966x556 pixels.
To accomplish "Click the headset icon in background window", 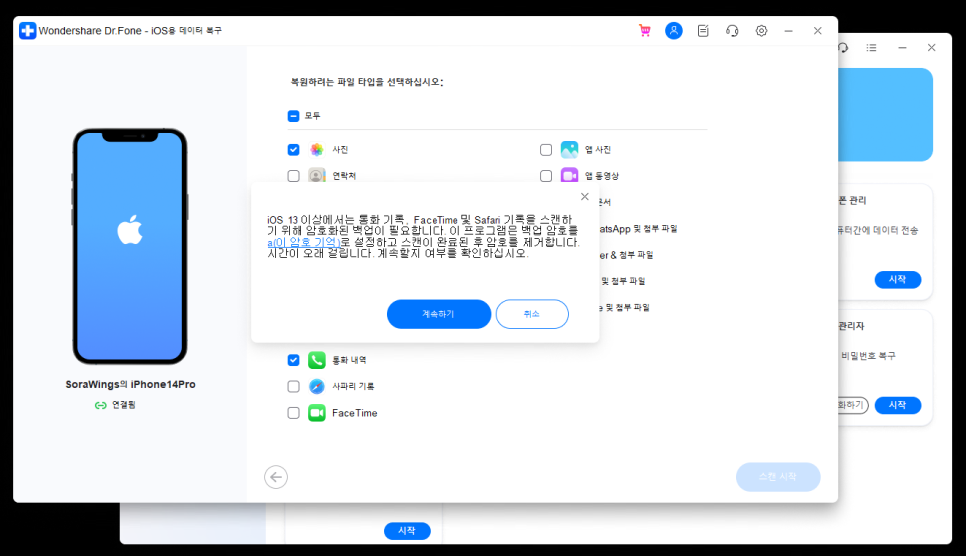I will pos(843,47).
